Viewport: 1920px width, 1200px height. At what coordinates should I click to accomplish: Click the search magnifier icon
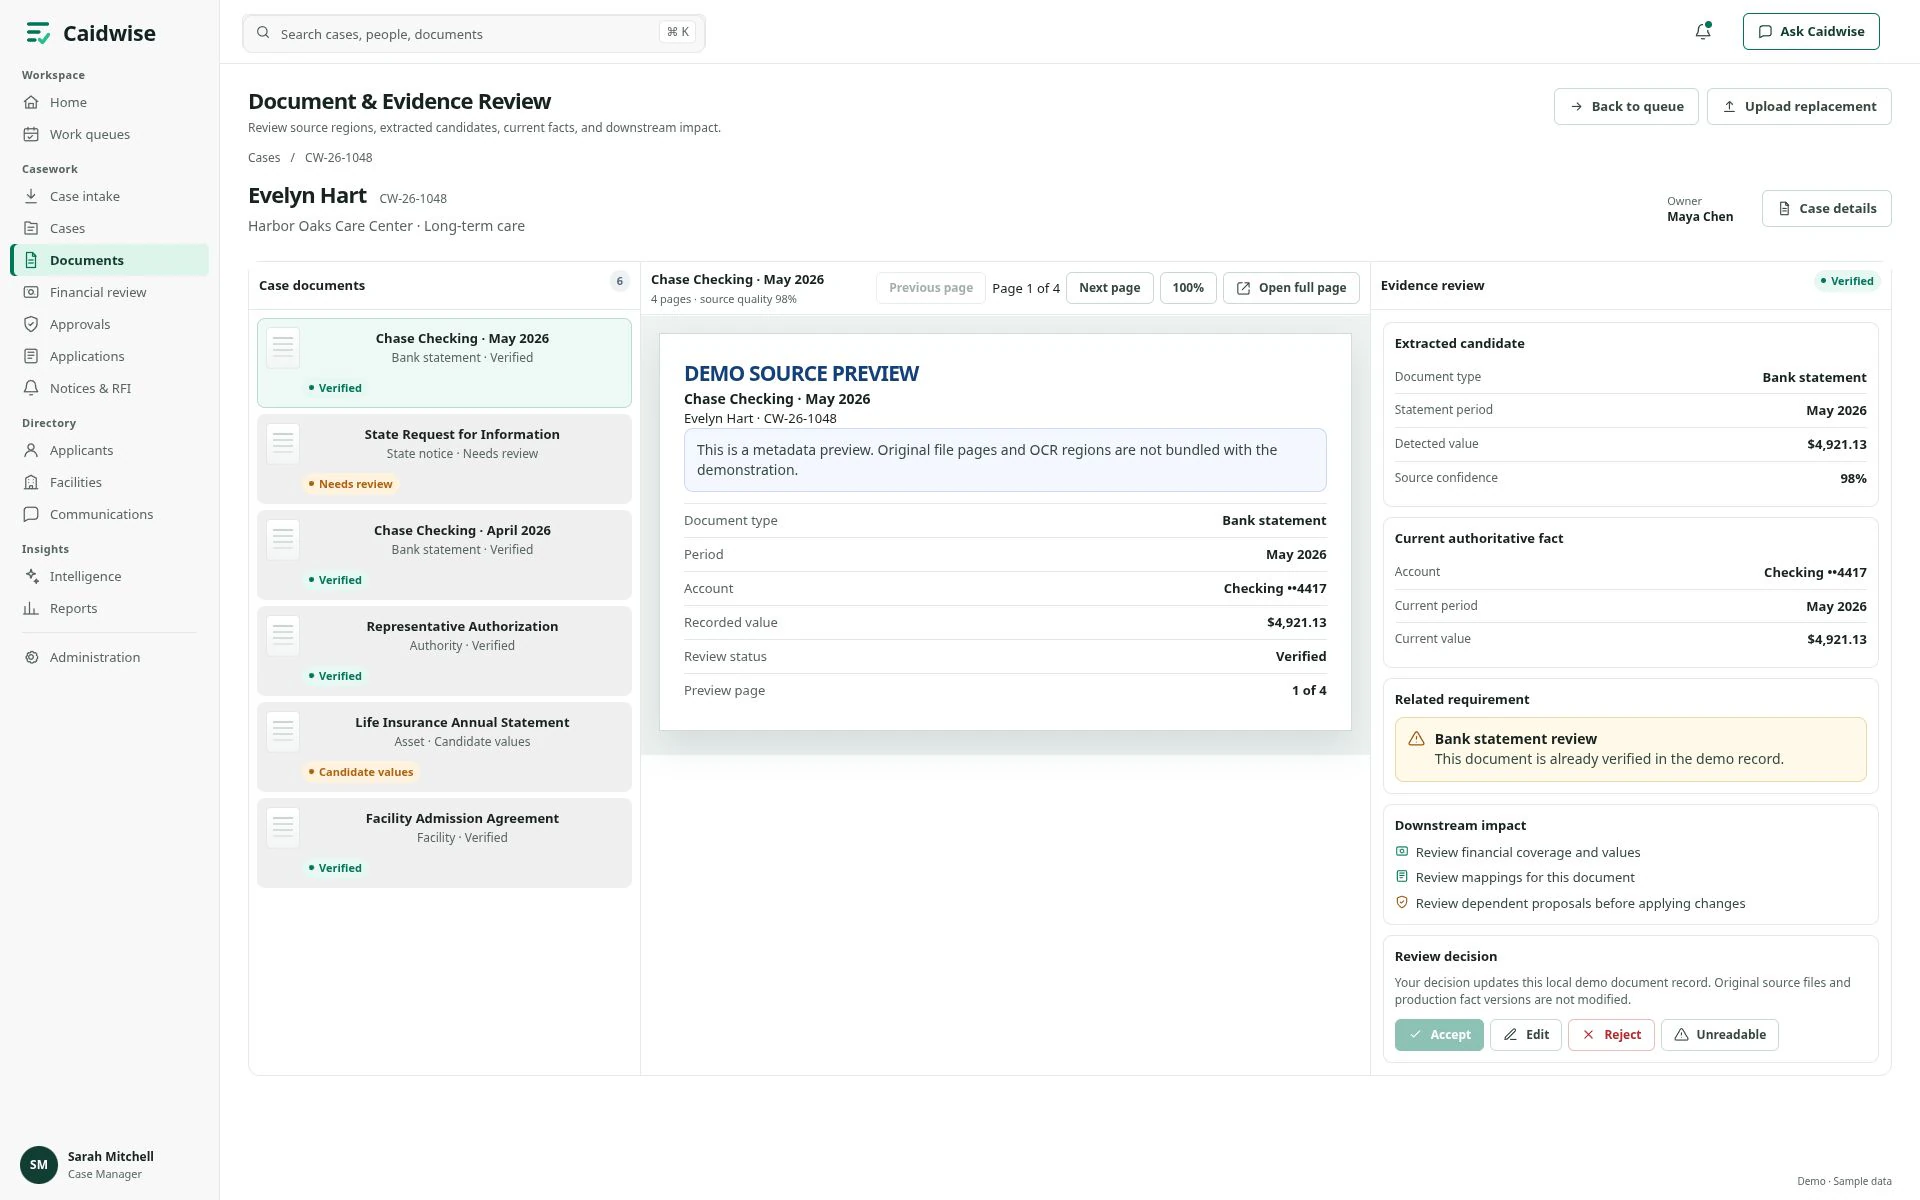(263, 33)
